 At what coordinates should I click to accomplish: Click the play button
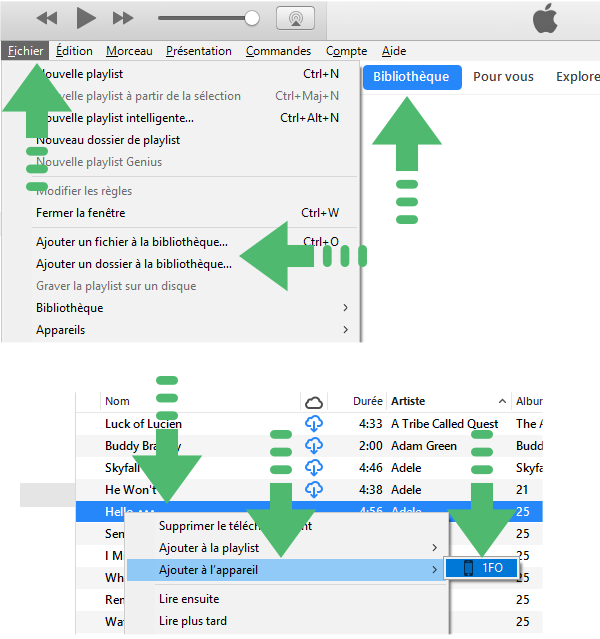pos(86,18)
